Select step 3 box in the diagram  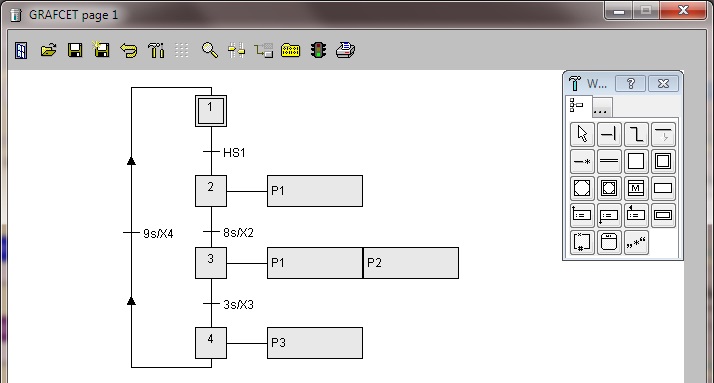pyautogui.click(x=211, y=263)
